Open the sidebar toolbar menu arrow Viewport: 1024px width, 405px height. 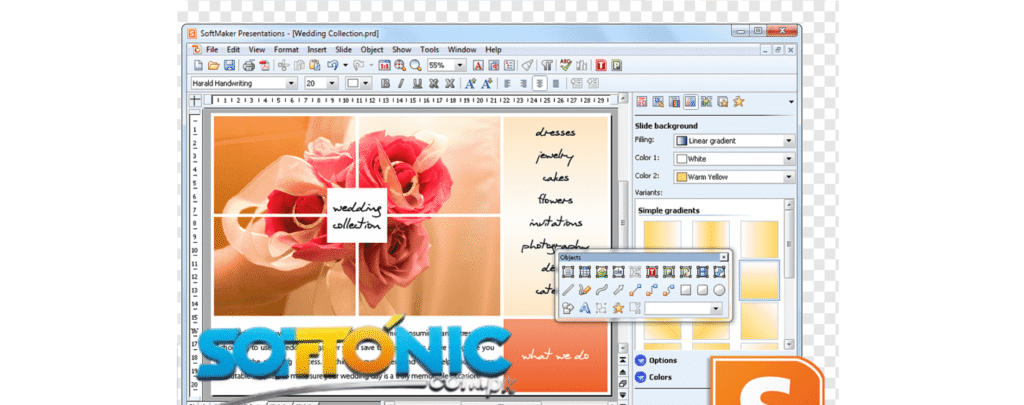(x=792, y=102)
